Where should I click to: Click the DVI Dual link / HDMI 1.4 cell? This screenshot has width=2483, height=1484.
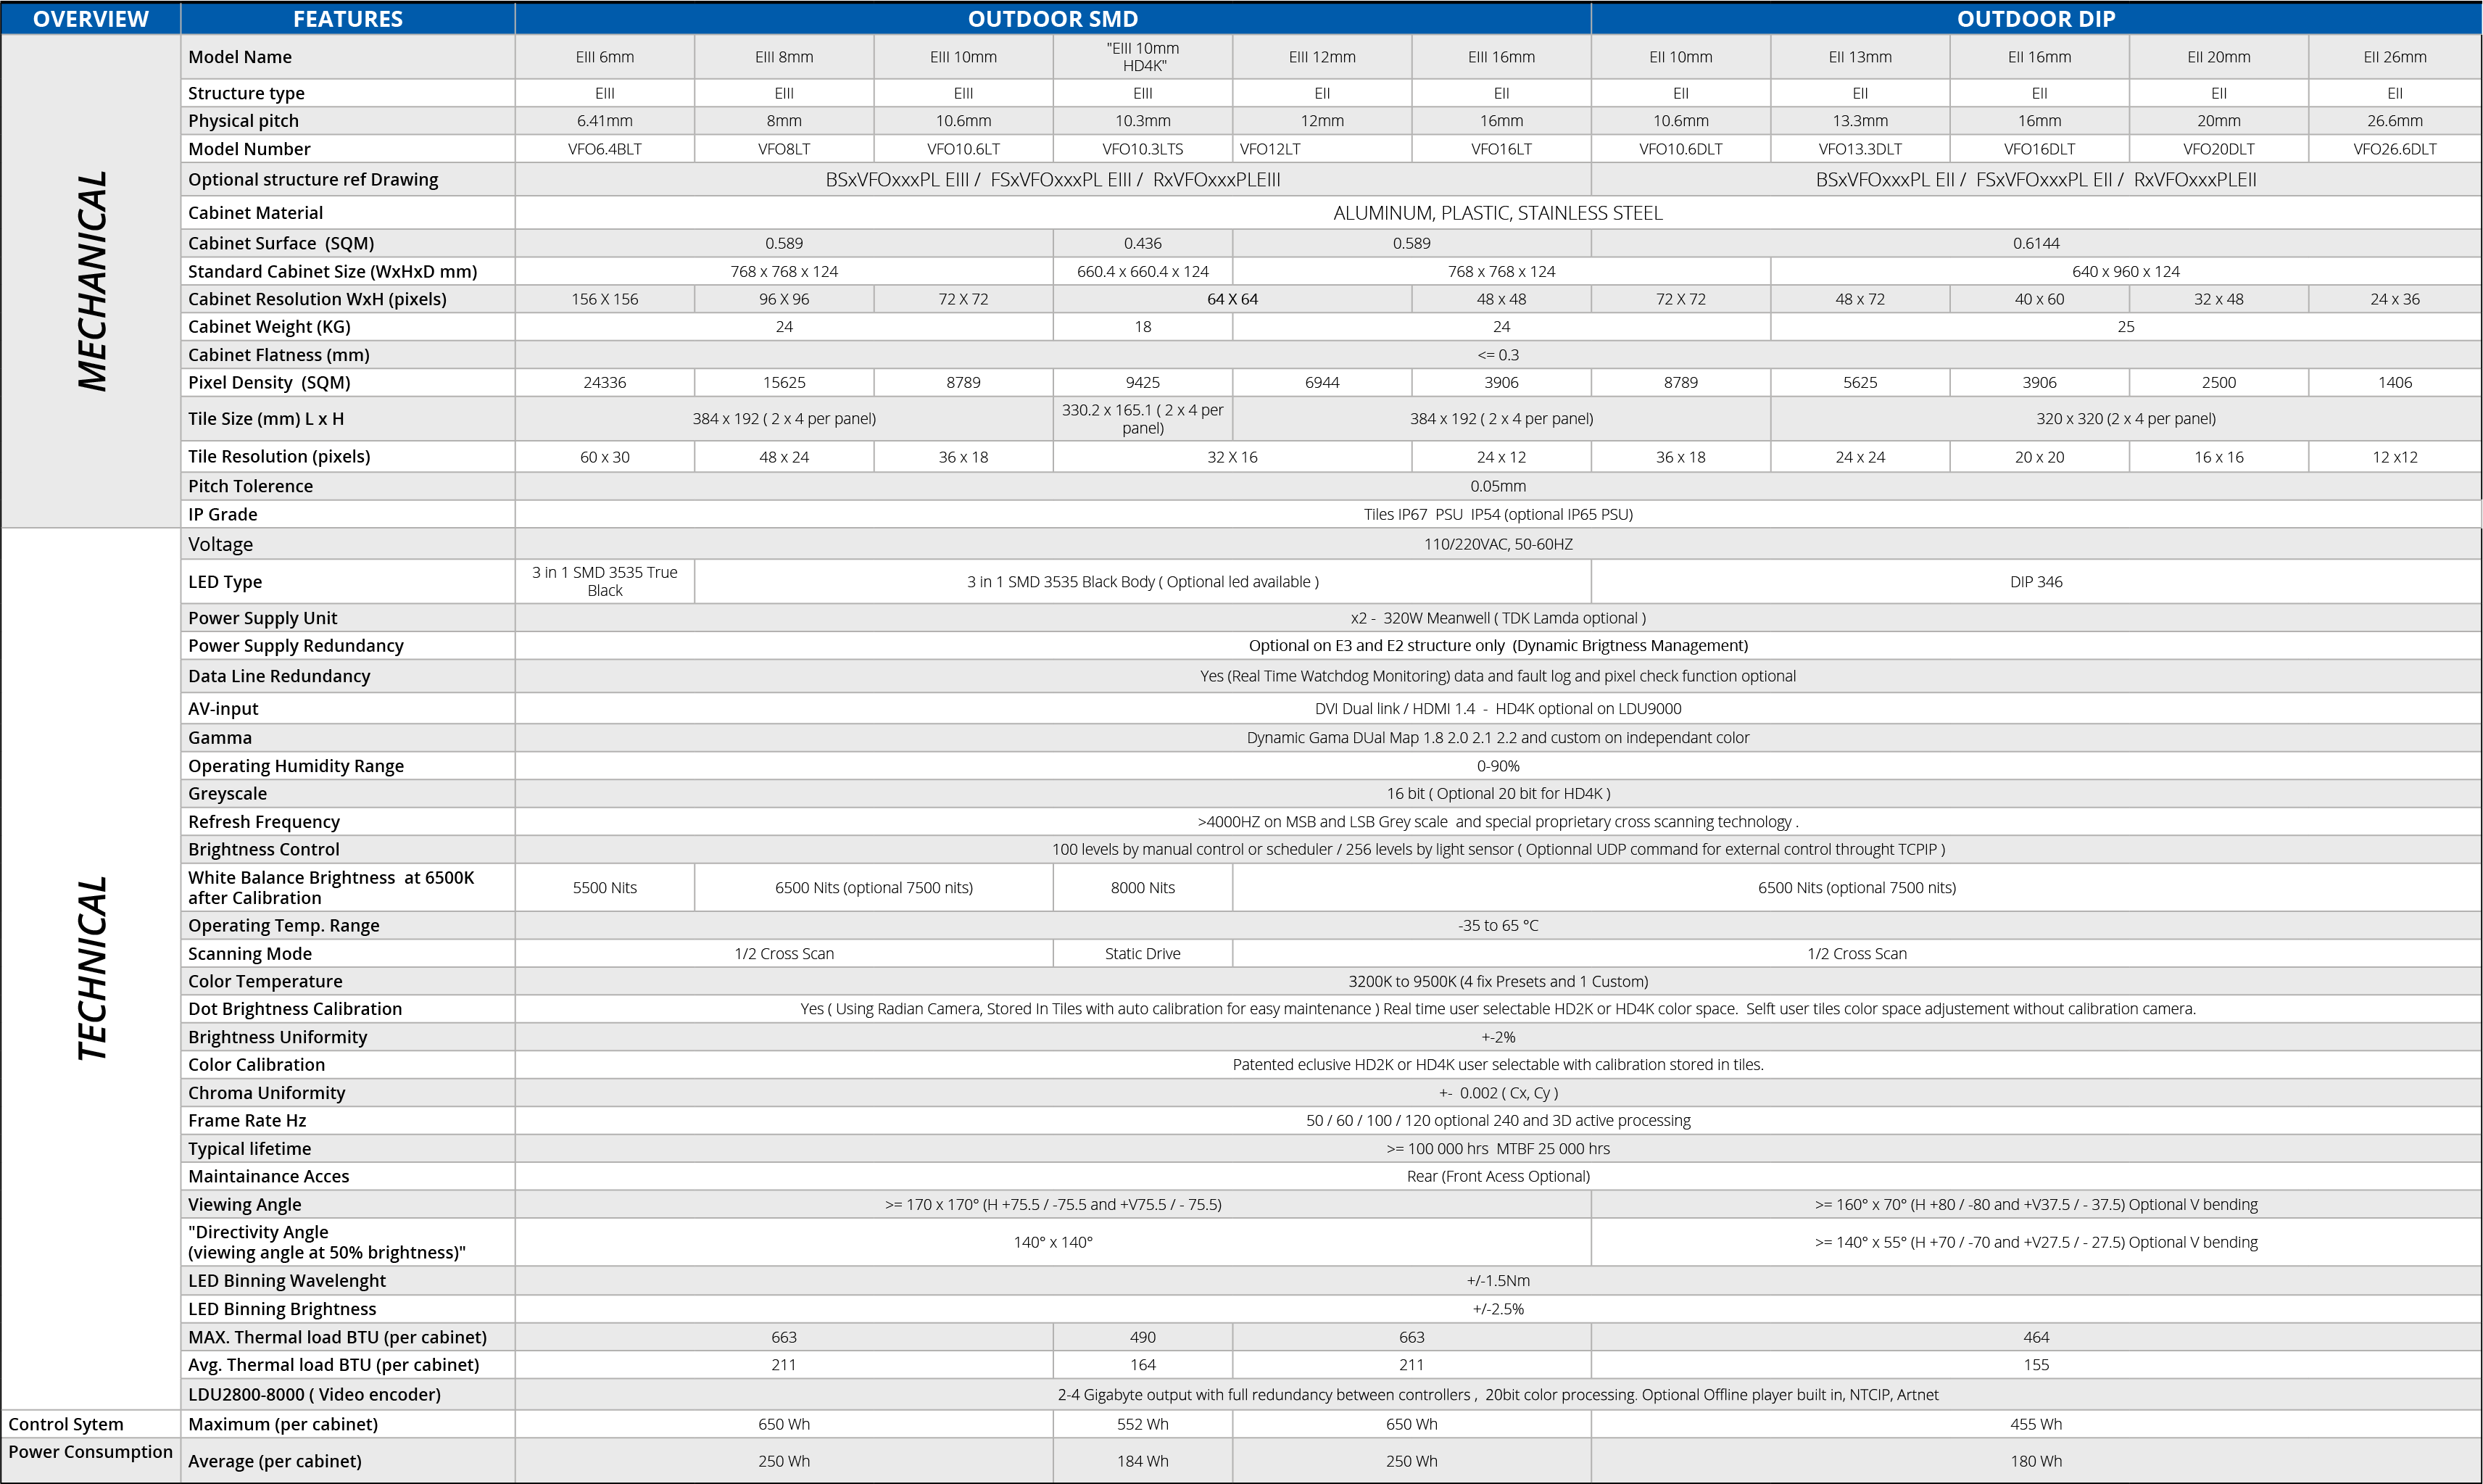tap(1498, 708)
